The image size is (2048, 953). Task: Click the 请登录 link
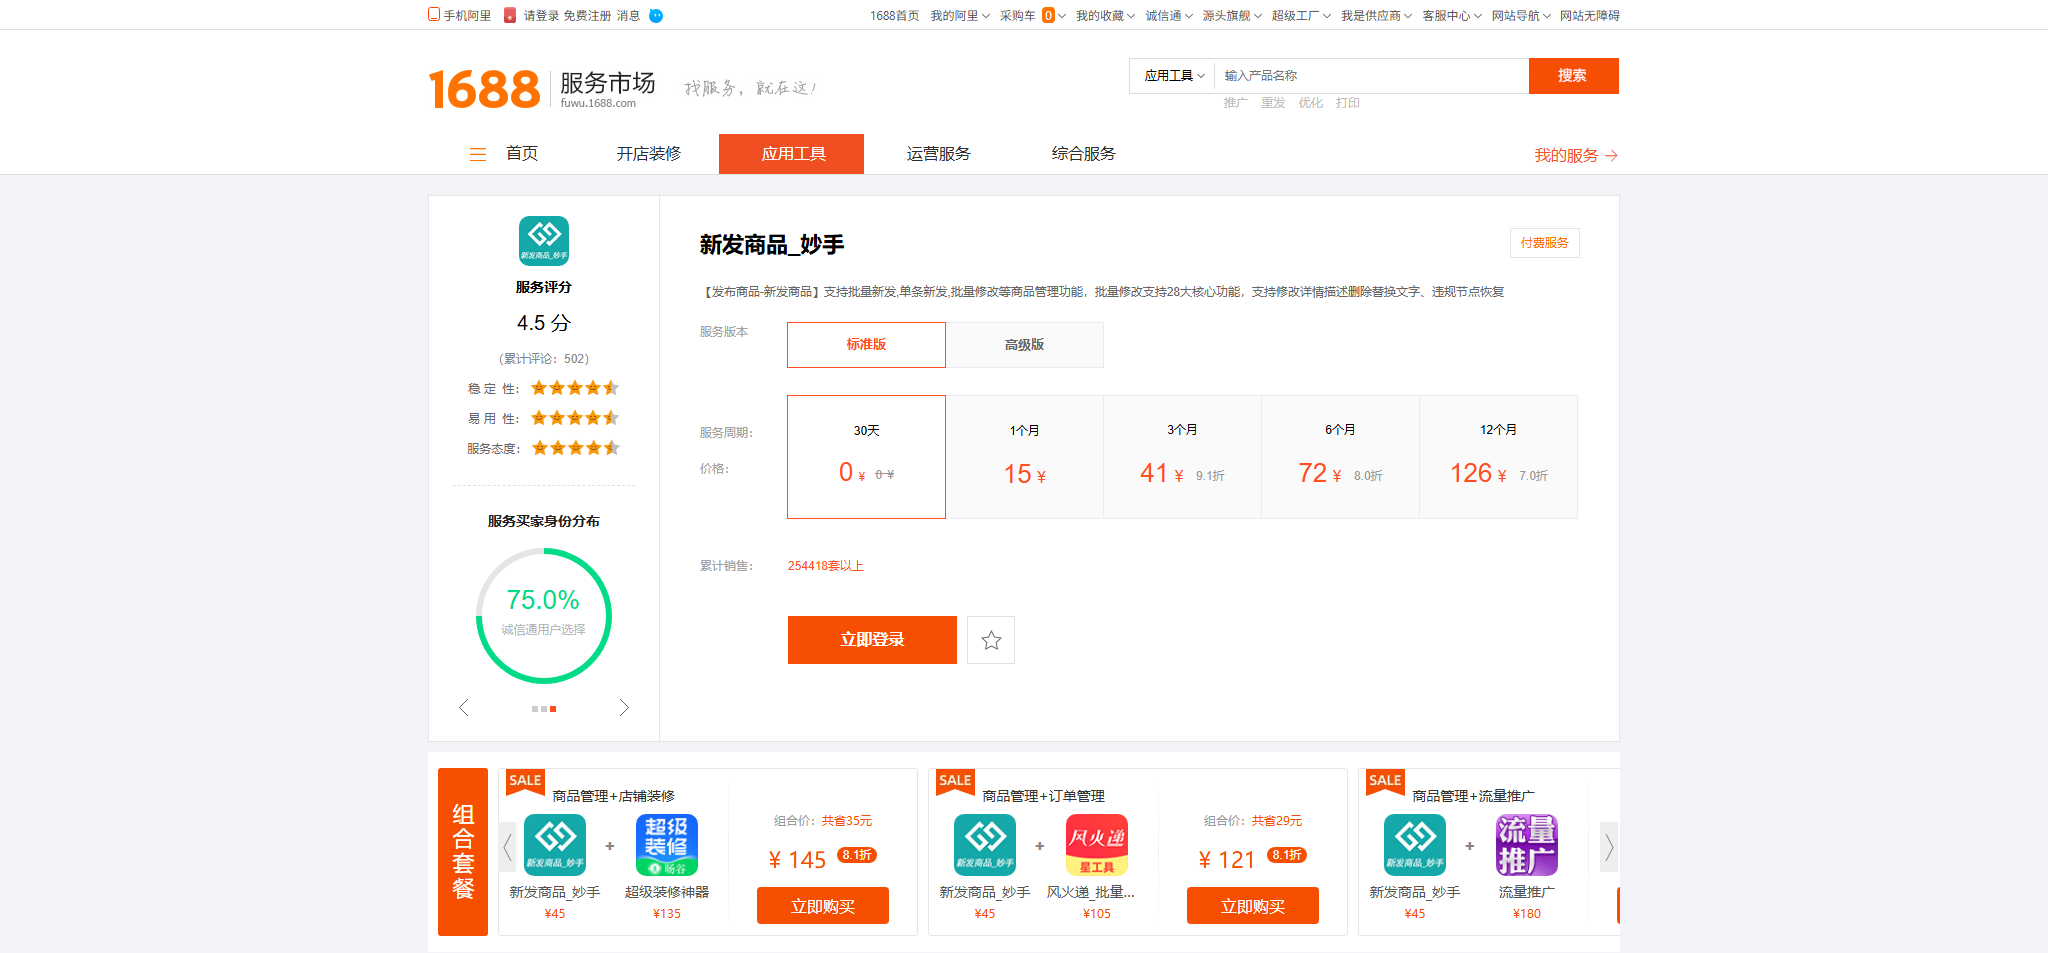[x=541, y=16]
